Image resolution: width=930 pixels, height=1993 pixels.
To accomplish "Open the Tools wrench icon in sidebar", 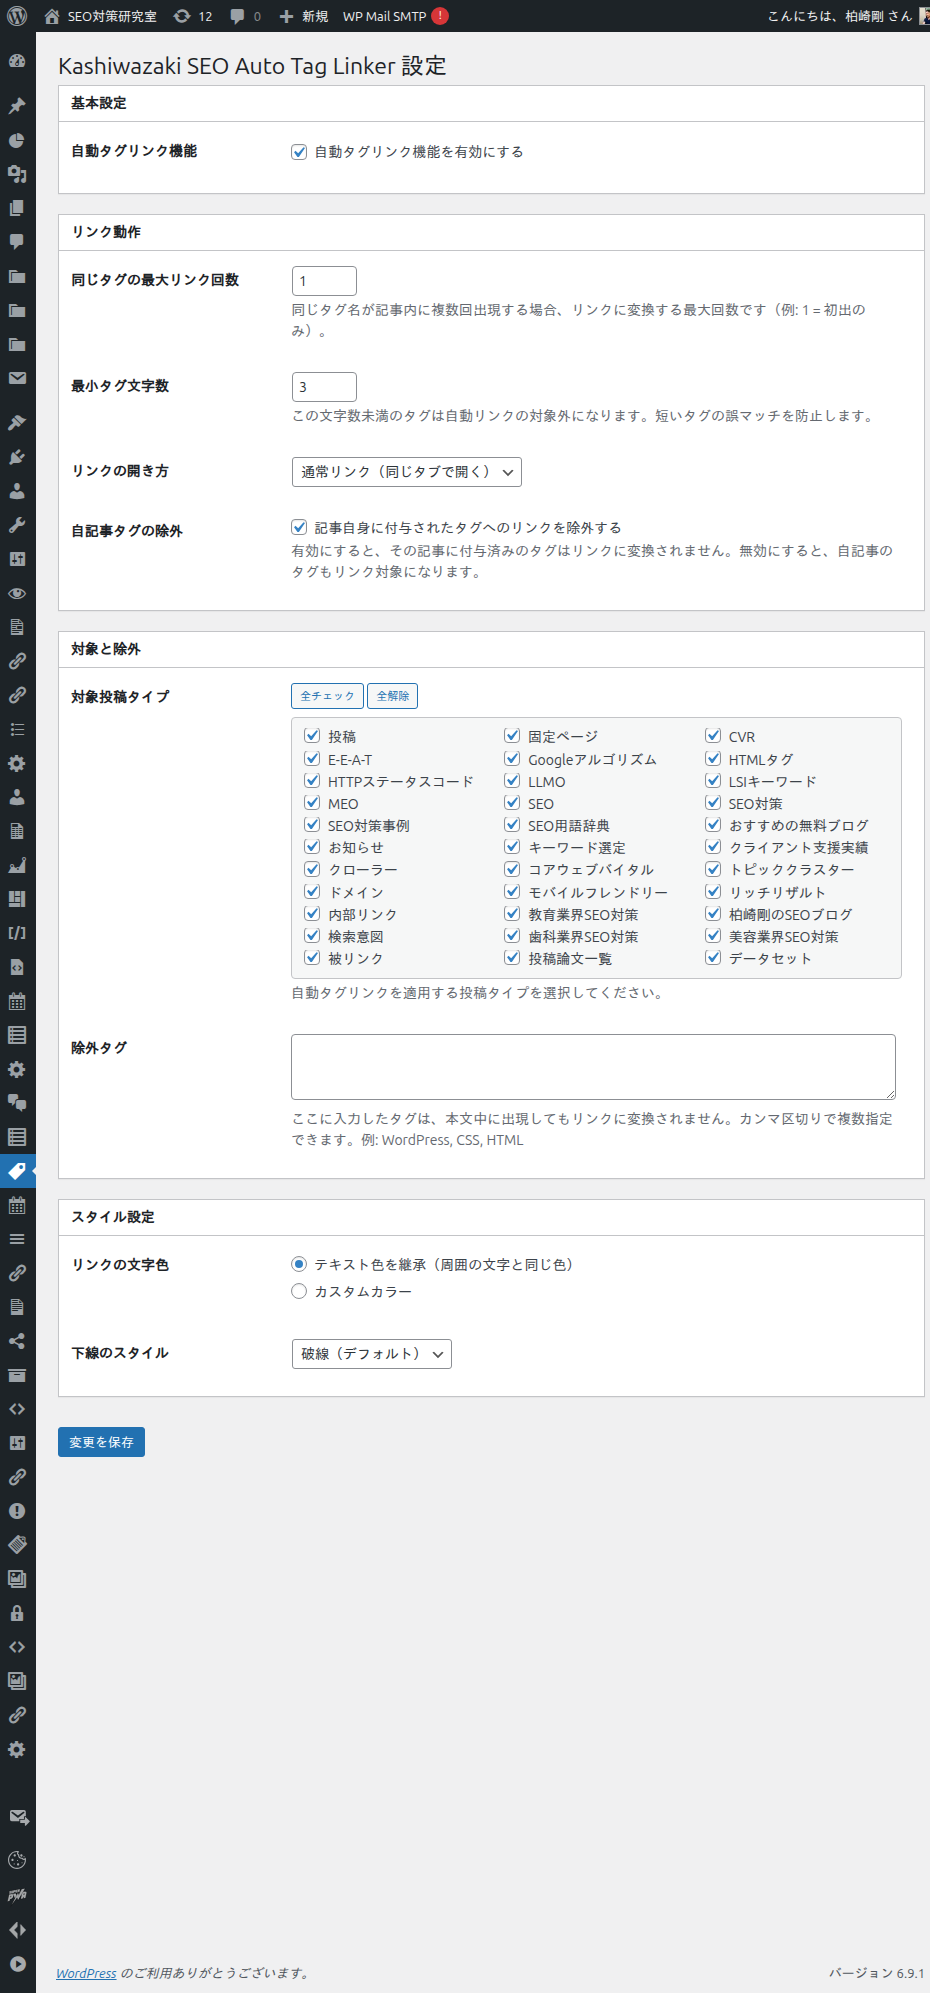I will click(17, 525).
